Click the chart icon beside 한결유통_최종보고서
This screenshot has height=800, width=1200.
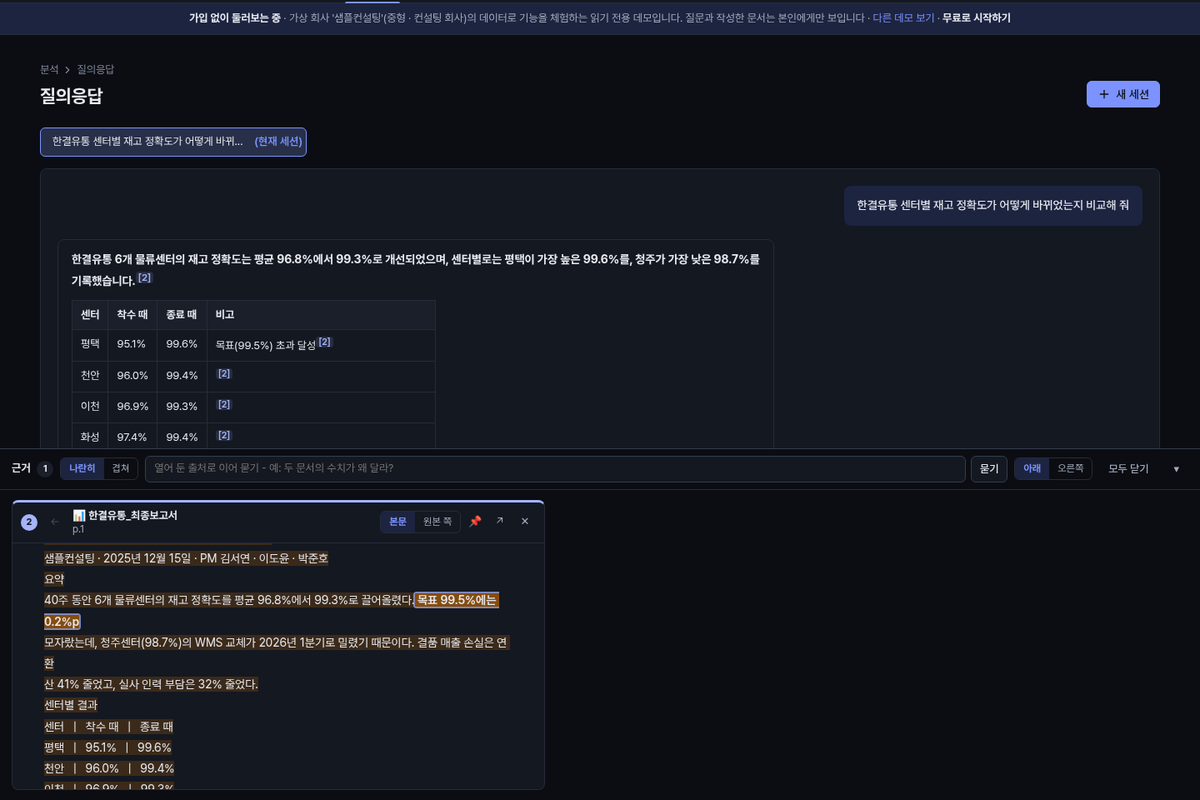[x=79, y=515]
